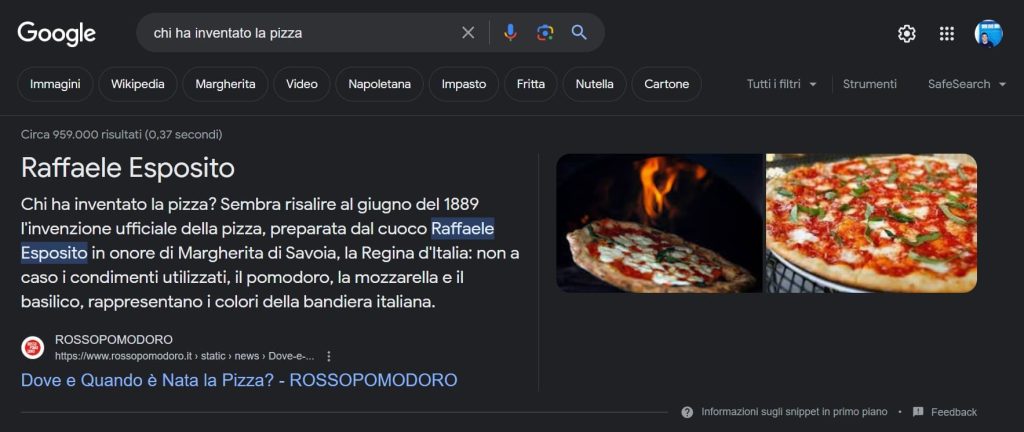Select the Immagini filter chip
The image size is (1024, 432).
point(55,84)
